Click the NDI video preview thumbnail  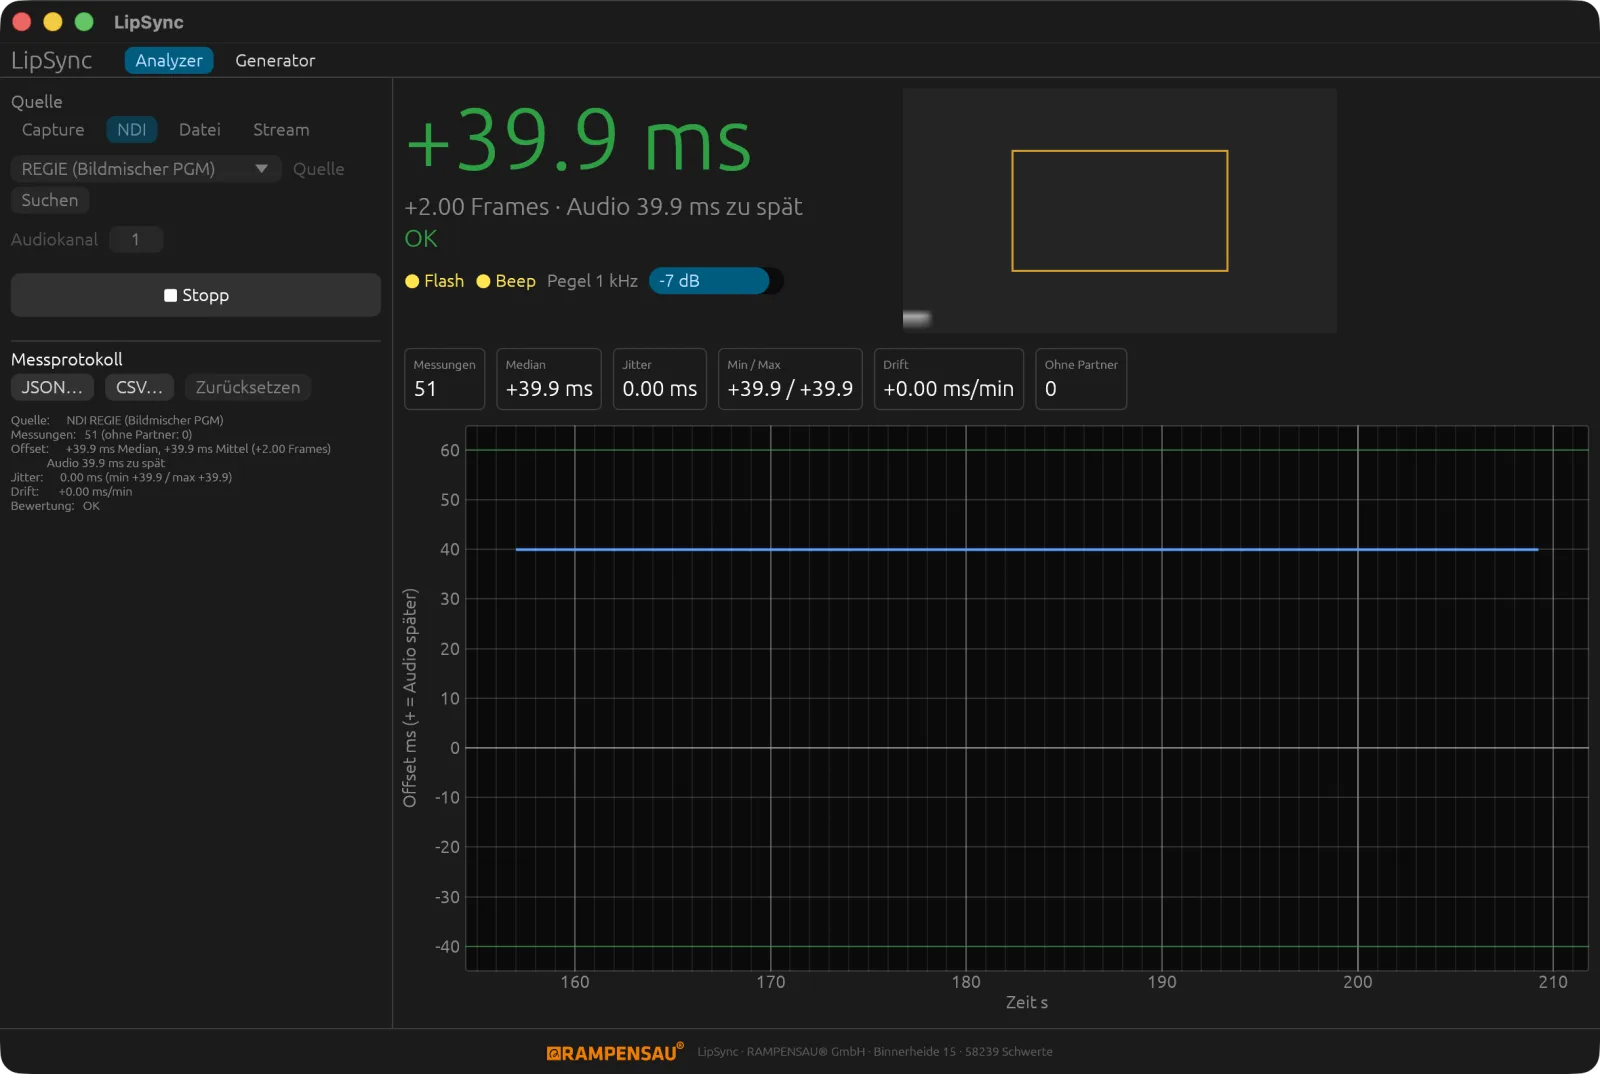tap(1120, 210)
